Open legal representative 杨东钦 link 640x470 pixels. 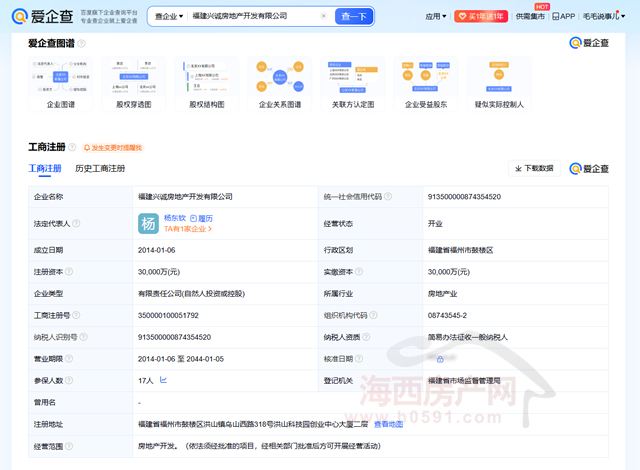[x=175, y=218]
